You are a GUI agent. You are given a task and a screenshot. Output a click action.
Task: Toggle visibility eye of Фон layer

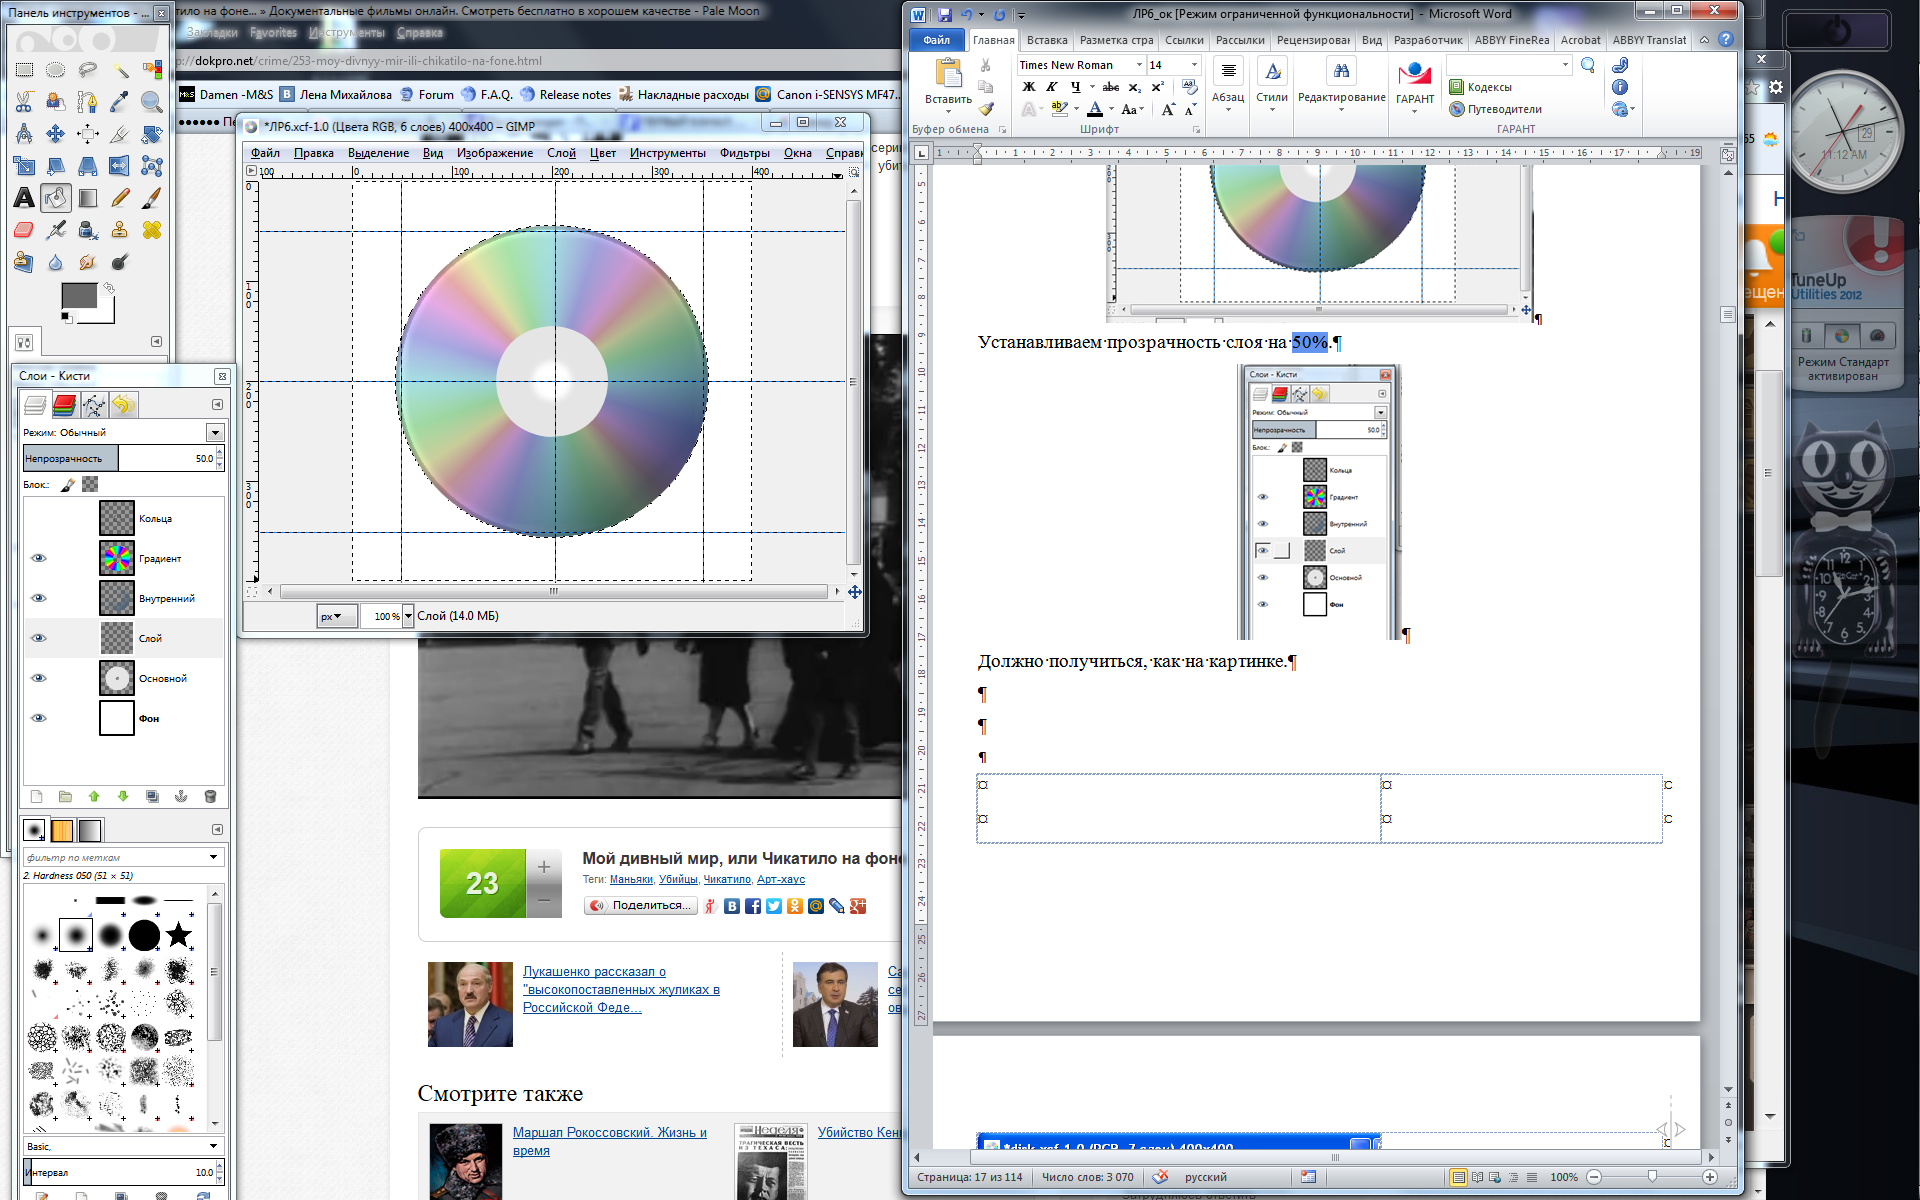[39, 718]
